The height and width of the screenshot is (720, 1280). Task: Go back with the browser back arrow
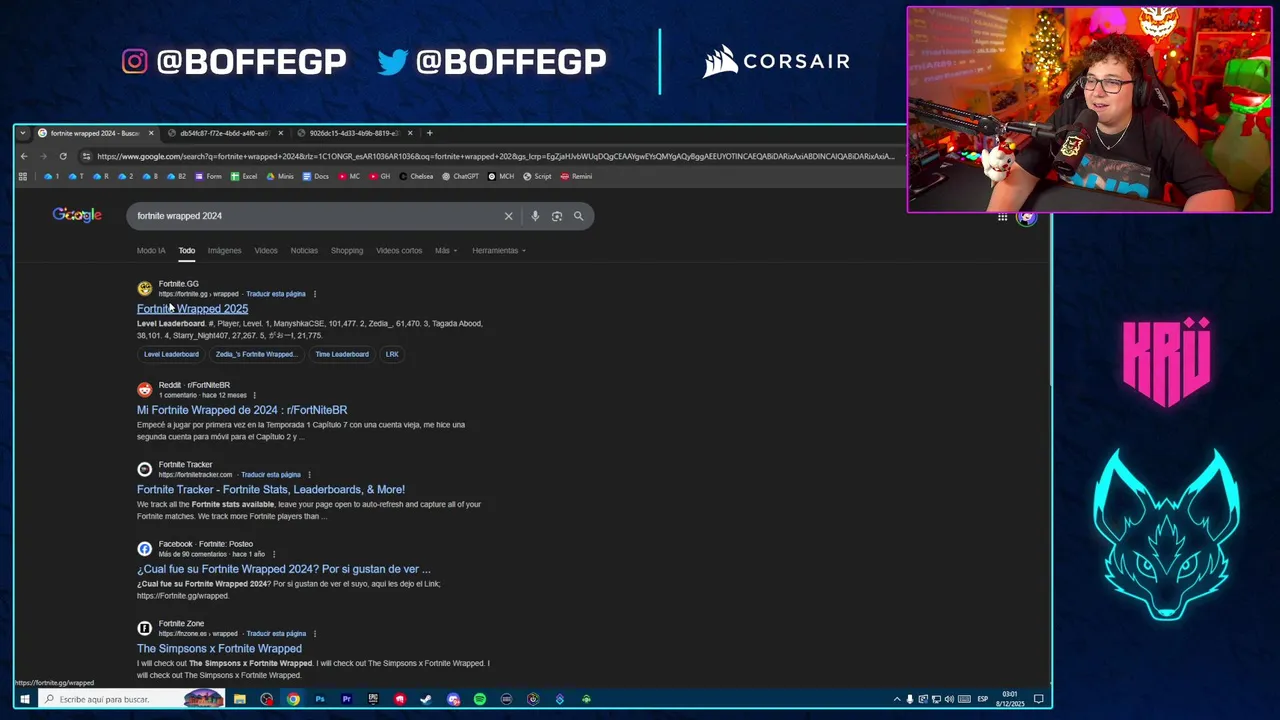(x=24, y=156)
